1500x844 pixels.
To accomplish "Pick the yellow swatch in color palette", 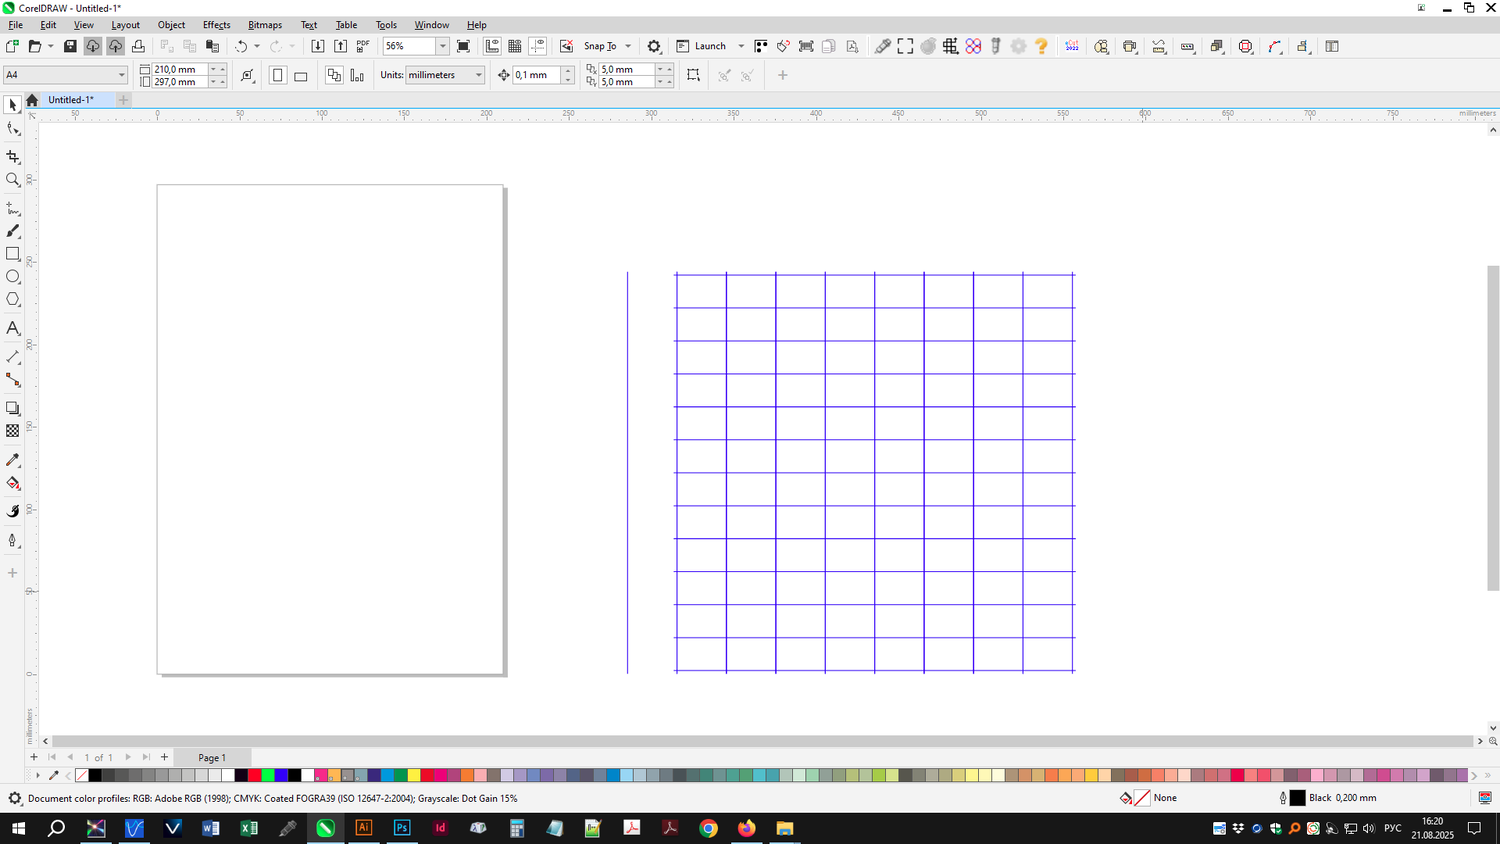I will (414, 775).
